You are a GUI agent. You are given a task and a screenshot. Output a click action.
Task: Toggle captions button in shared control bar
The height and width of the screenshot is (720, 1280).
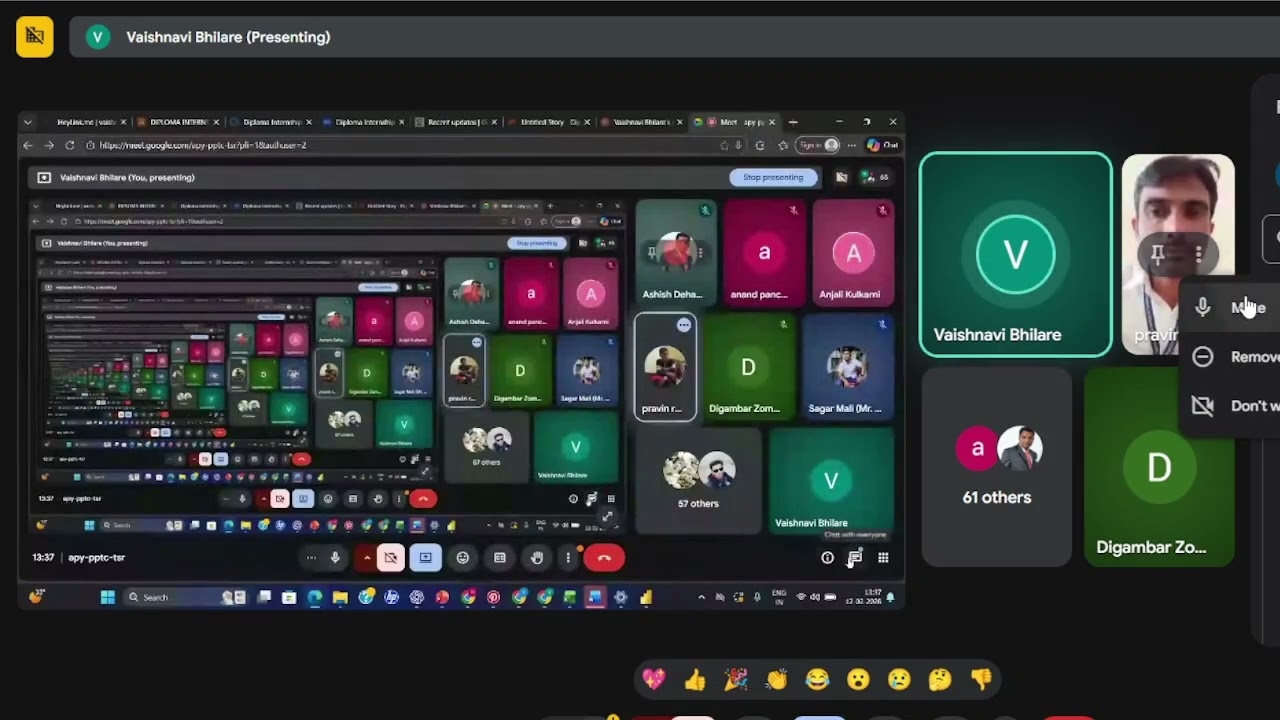pos(500,558)
